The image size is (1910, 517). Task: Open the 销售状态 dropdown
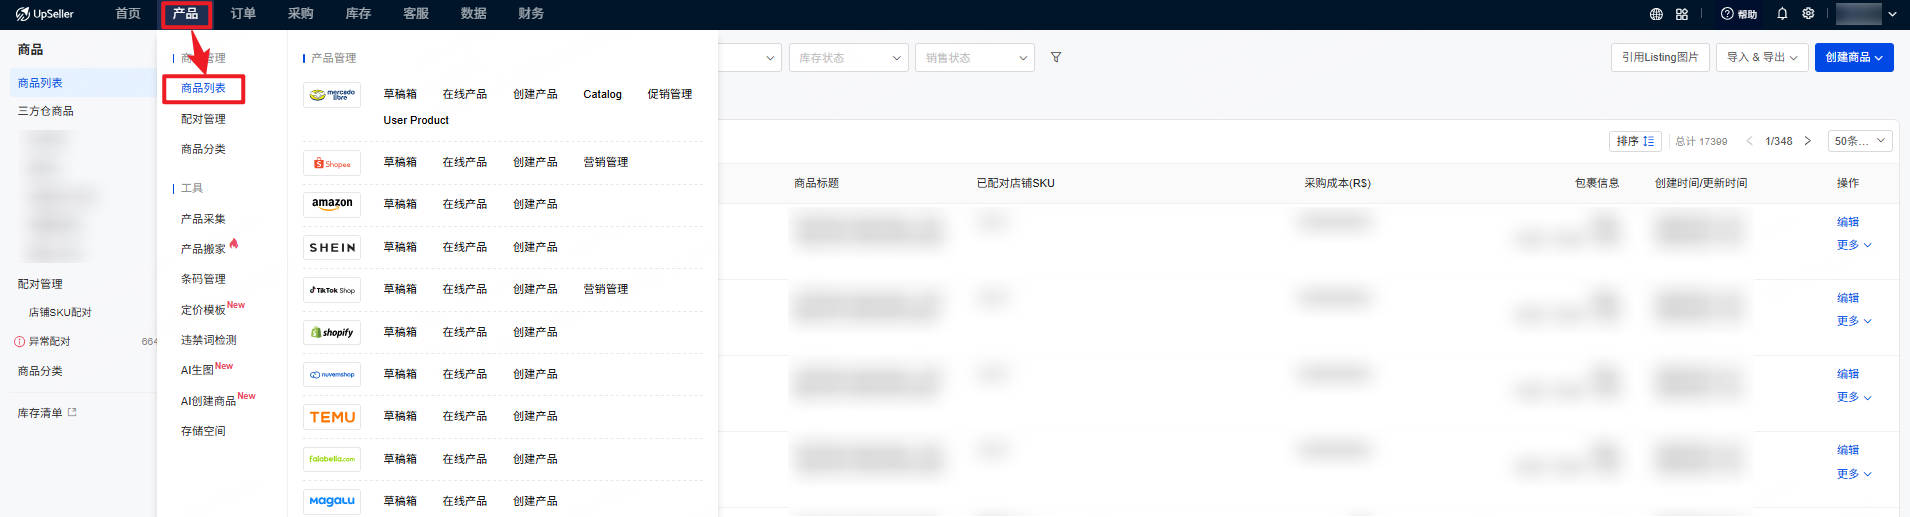tap(975, 57)
